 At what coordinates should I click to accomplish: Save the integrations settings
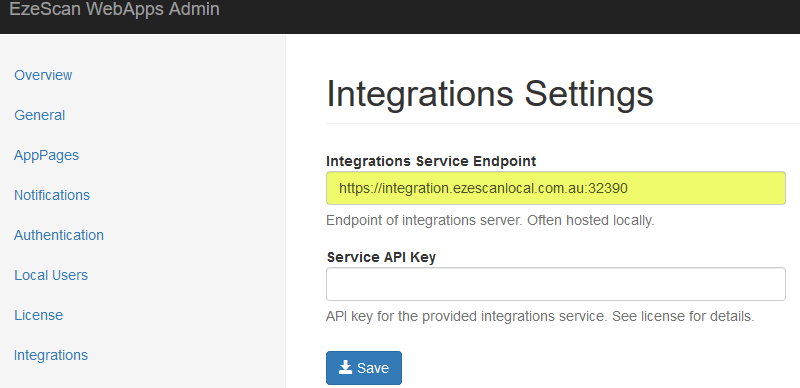click(x=364, y=368)
